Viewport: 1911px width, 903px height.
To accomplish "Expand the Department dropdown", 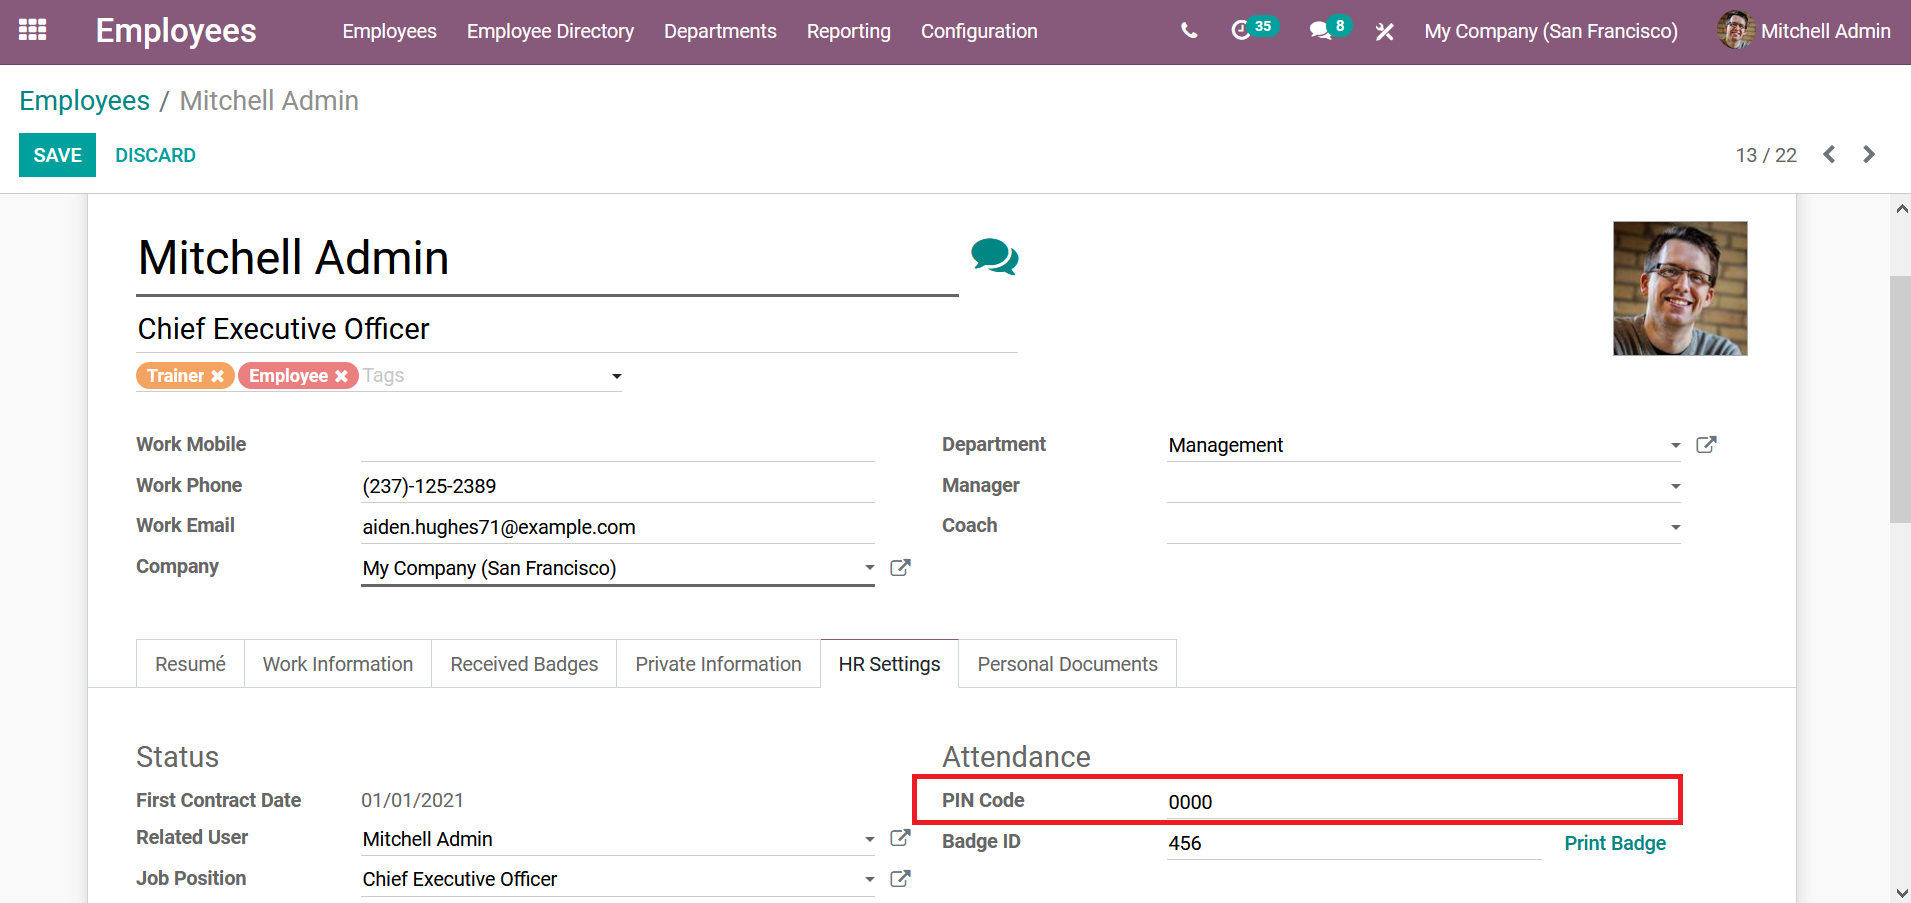I will tap(1675, 445).
